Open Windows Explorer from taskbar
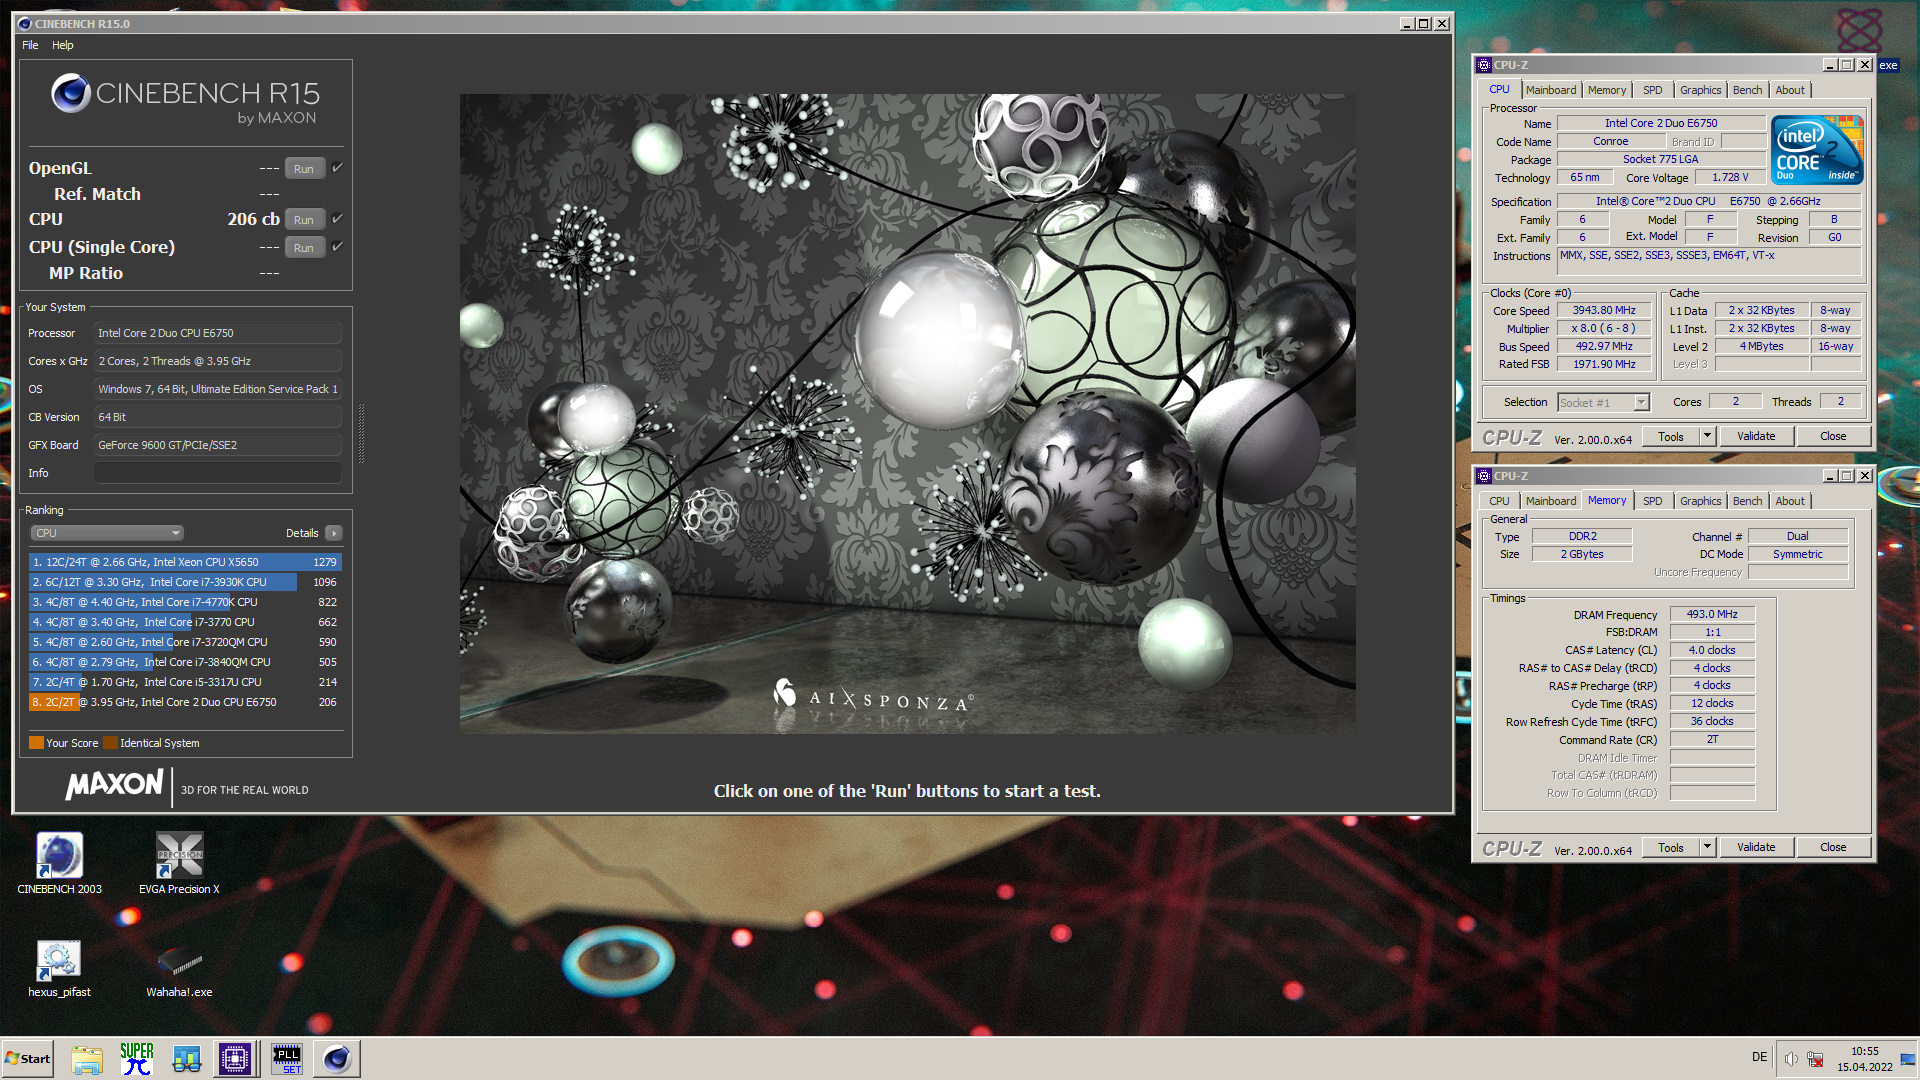 point(87,1059)
